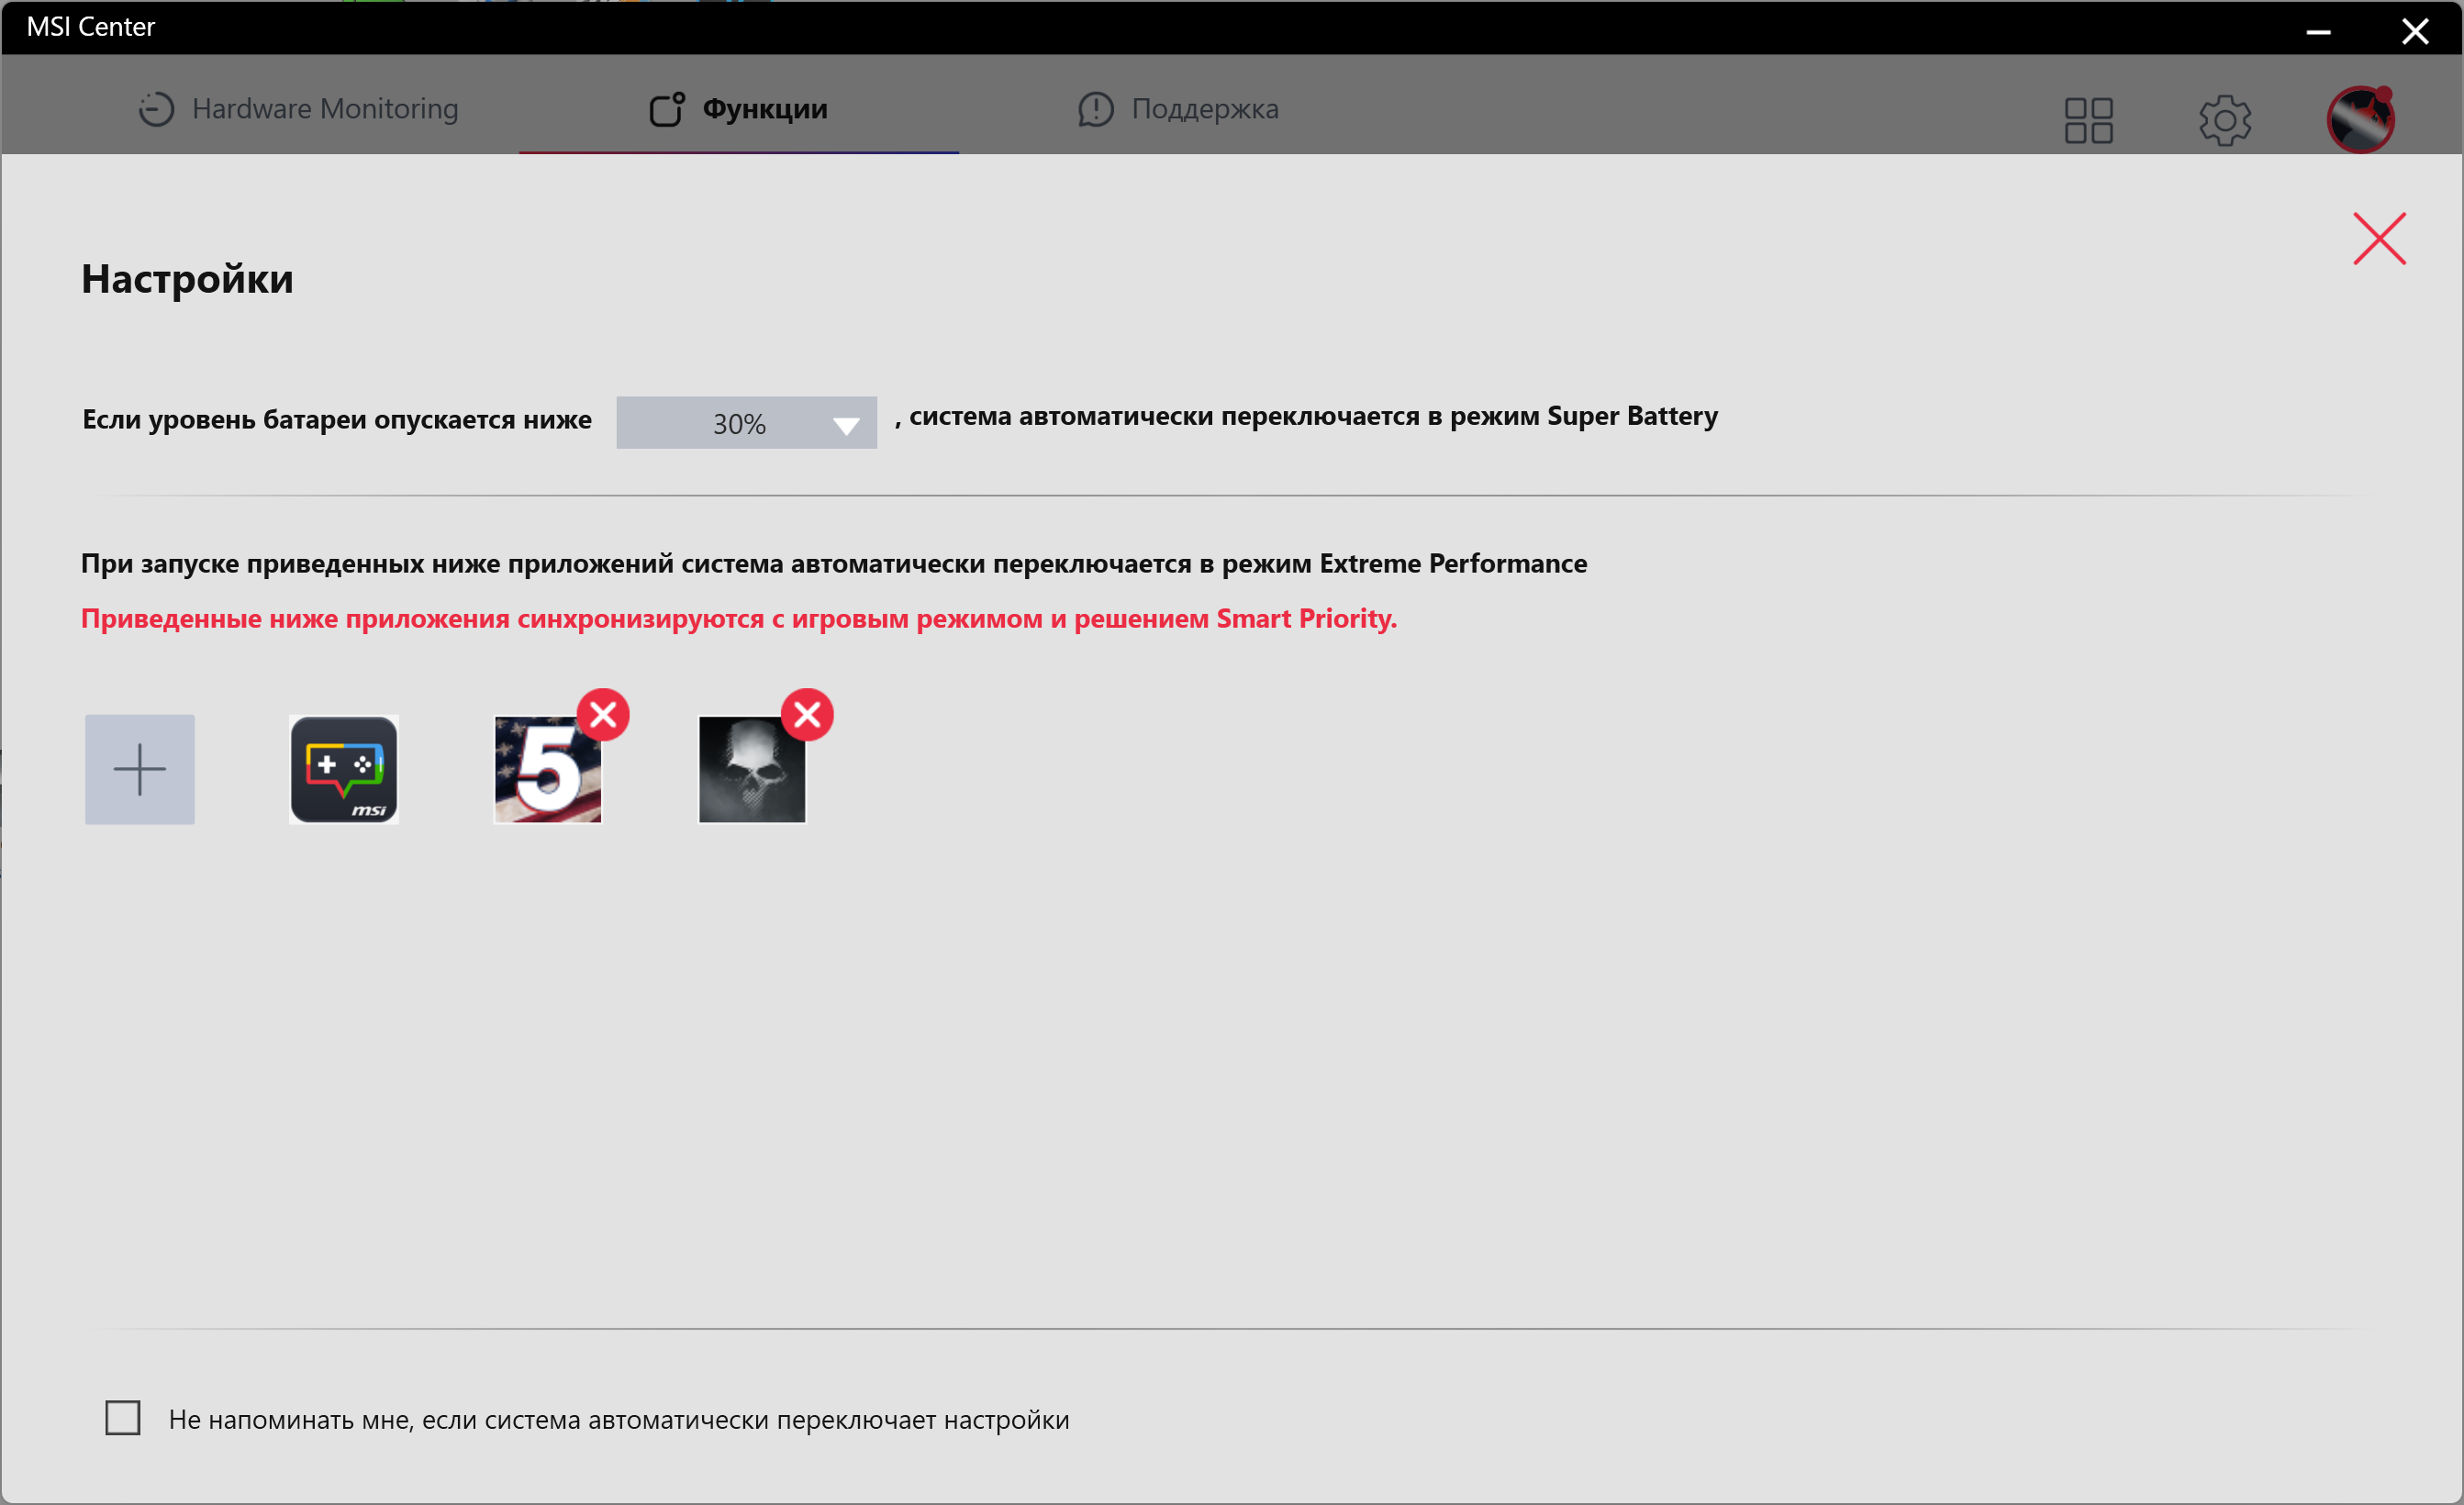Screen dimensions: 2464x1505
Task: Minimize the MSI Center window
Action: pyautogui.click(x=2318, y=32)
